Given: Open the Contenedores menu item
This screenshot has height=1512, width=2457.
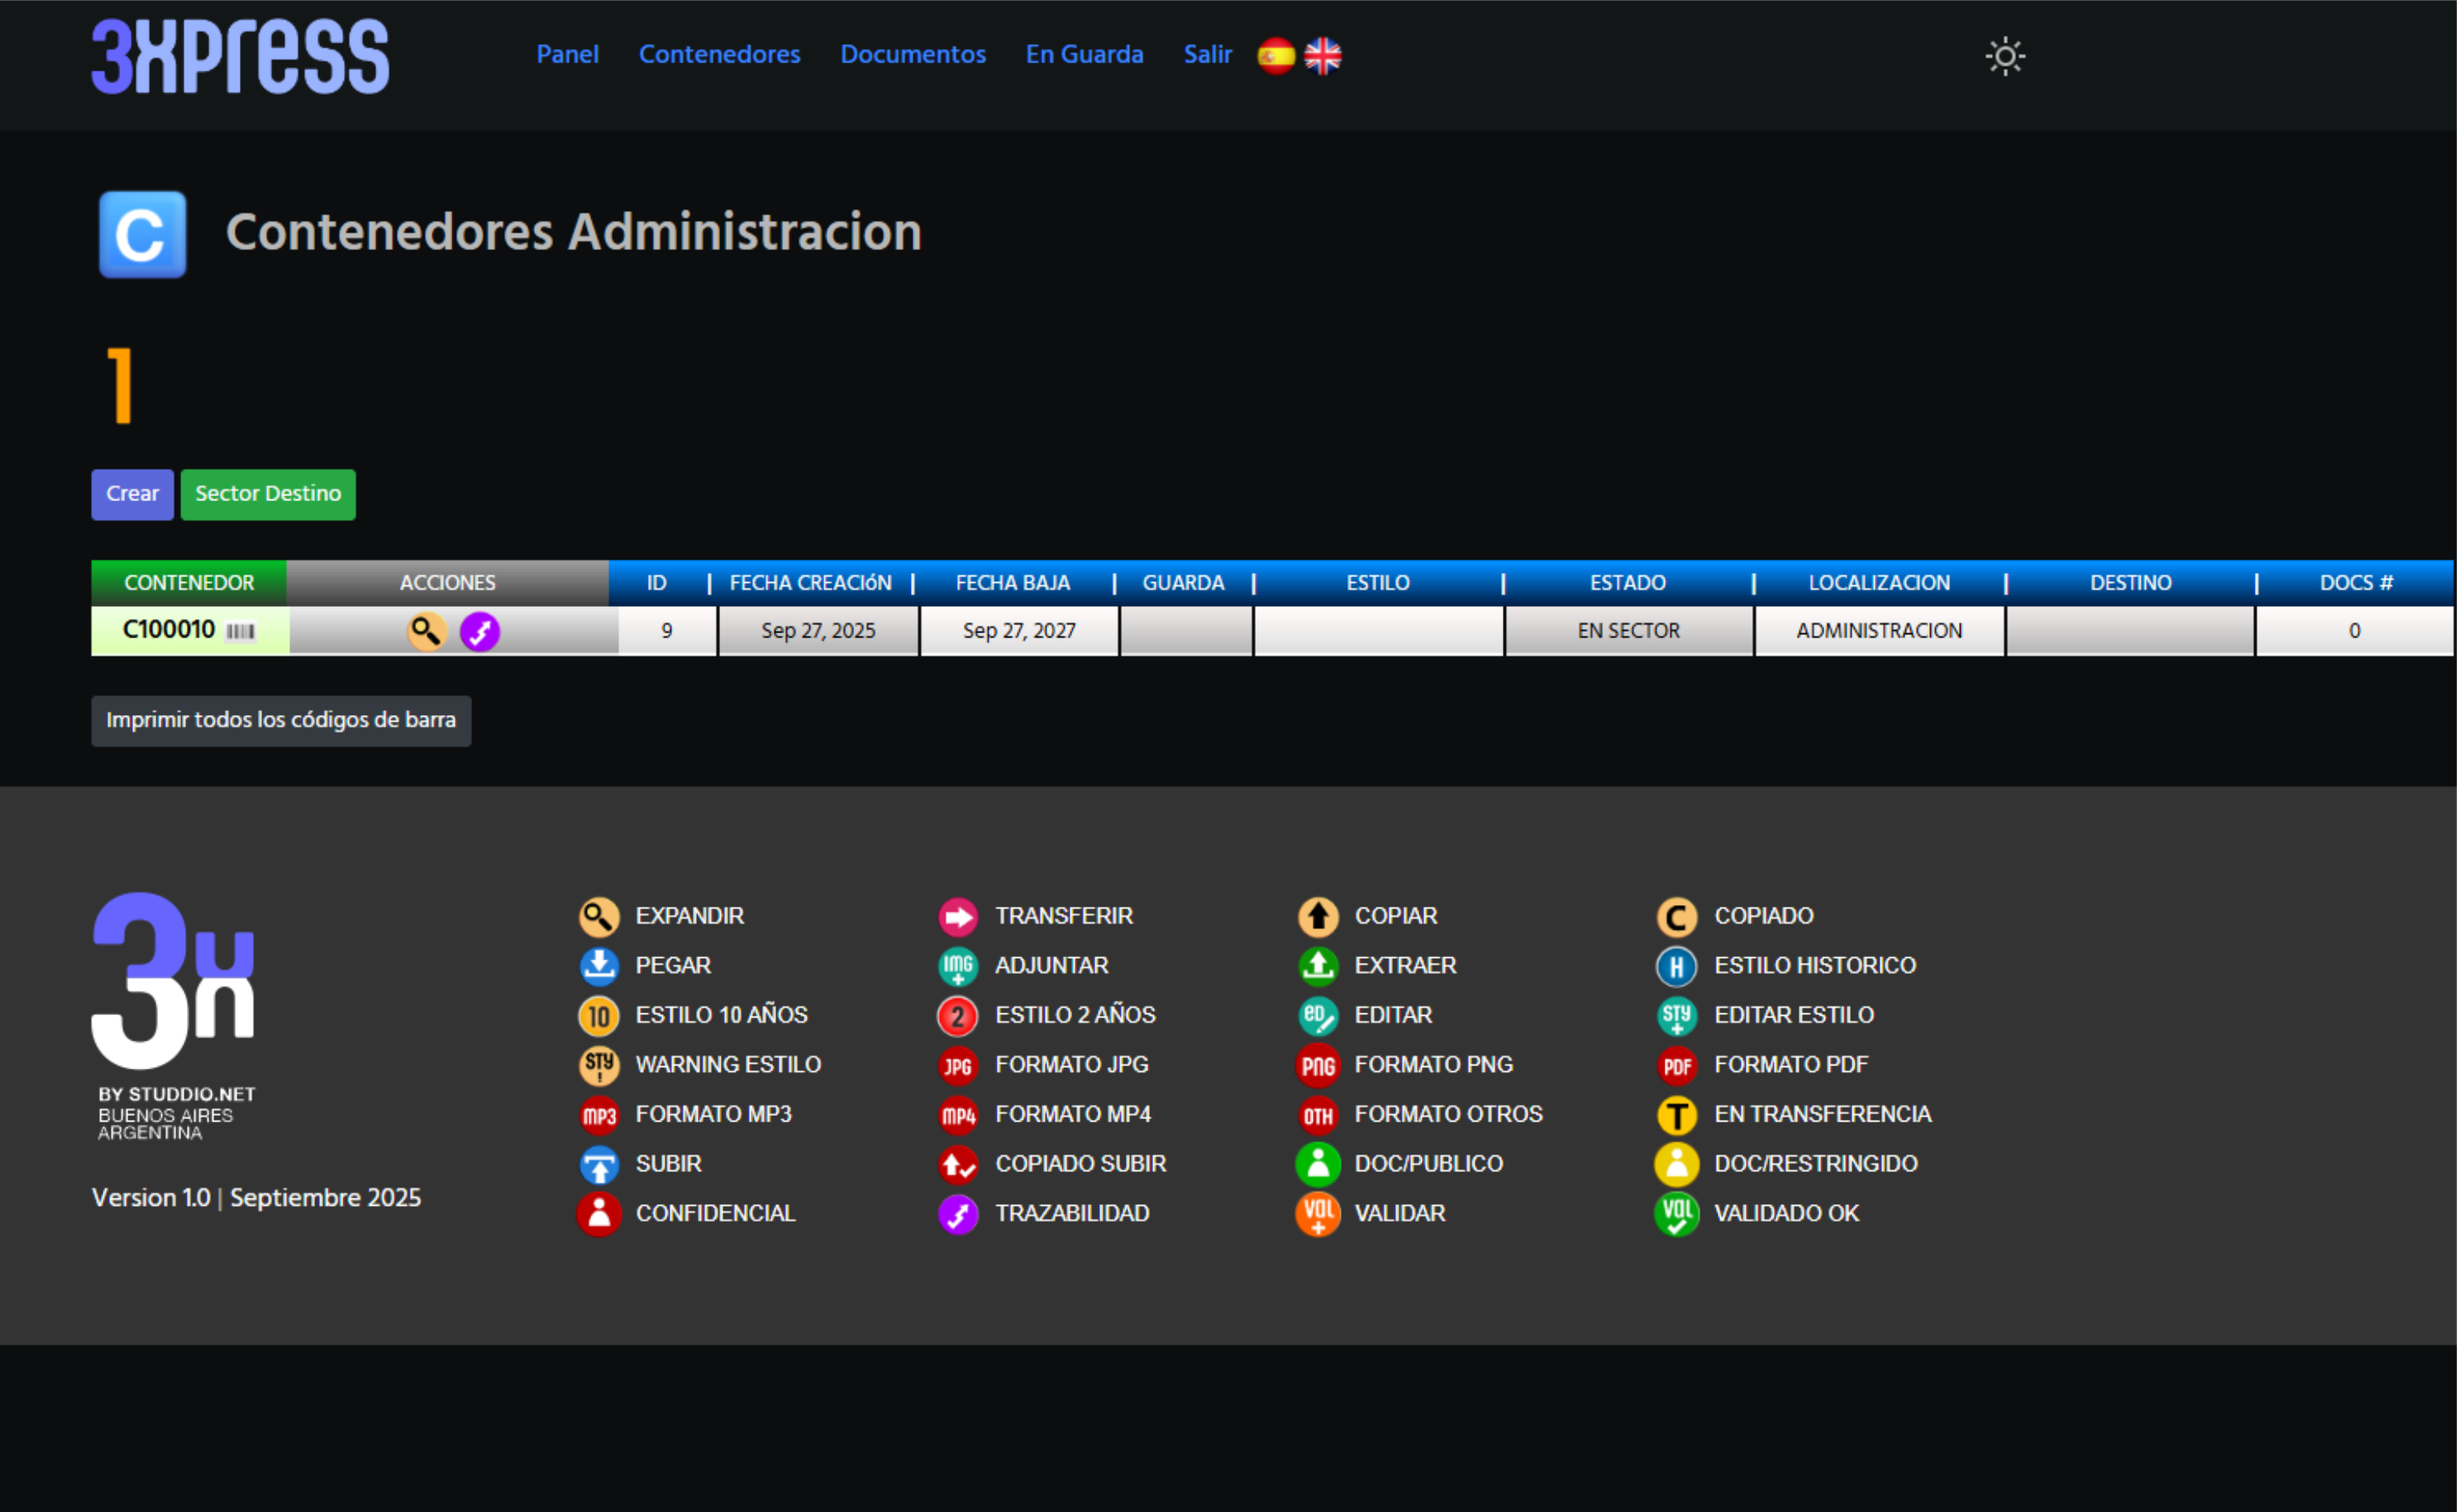Looking at the screenshot, I should click(x=719, y=54).
